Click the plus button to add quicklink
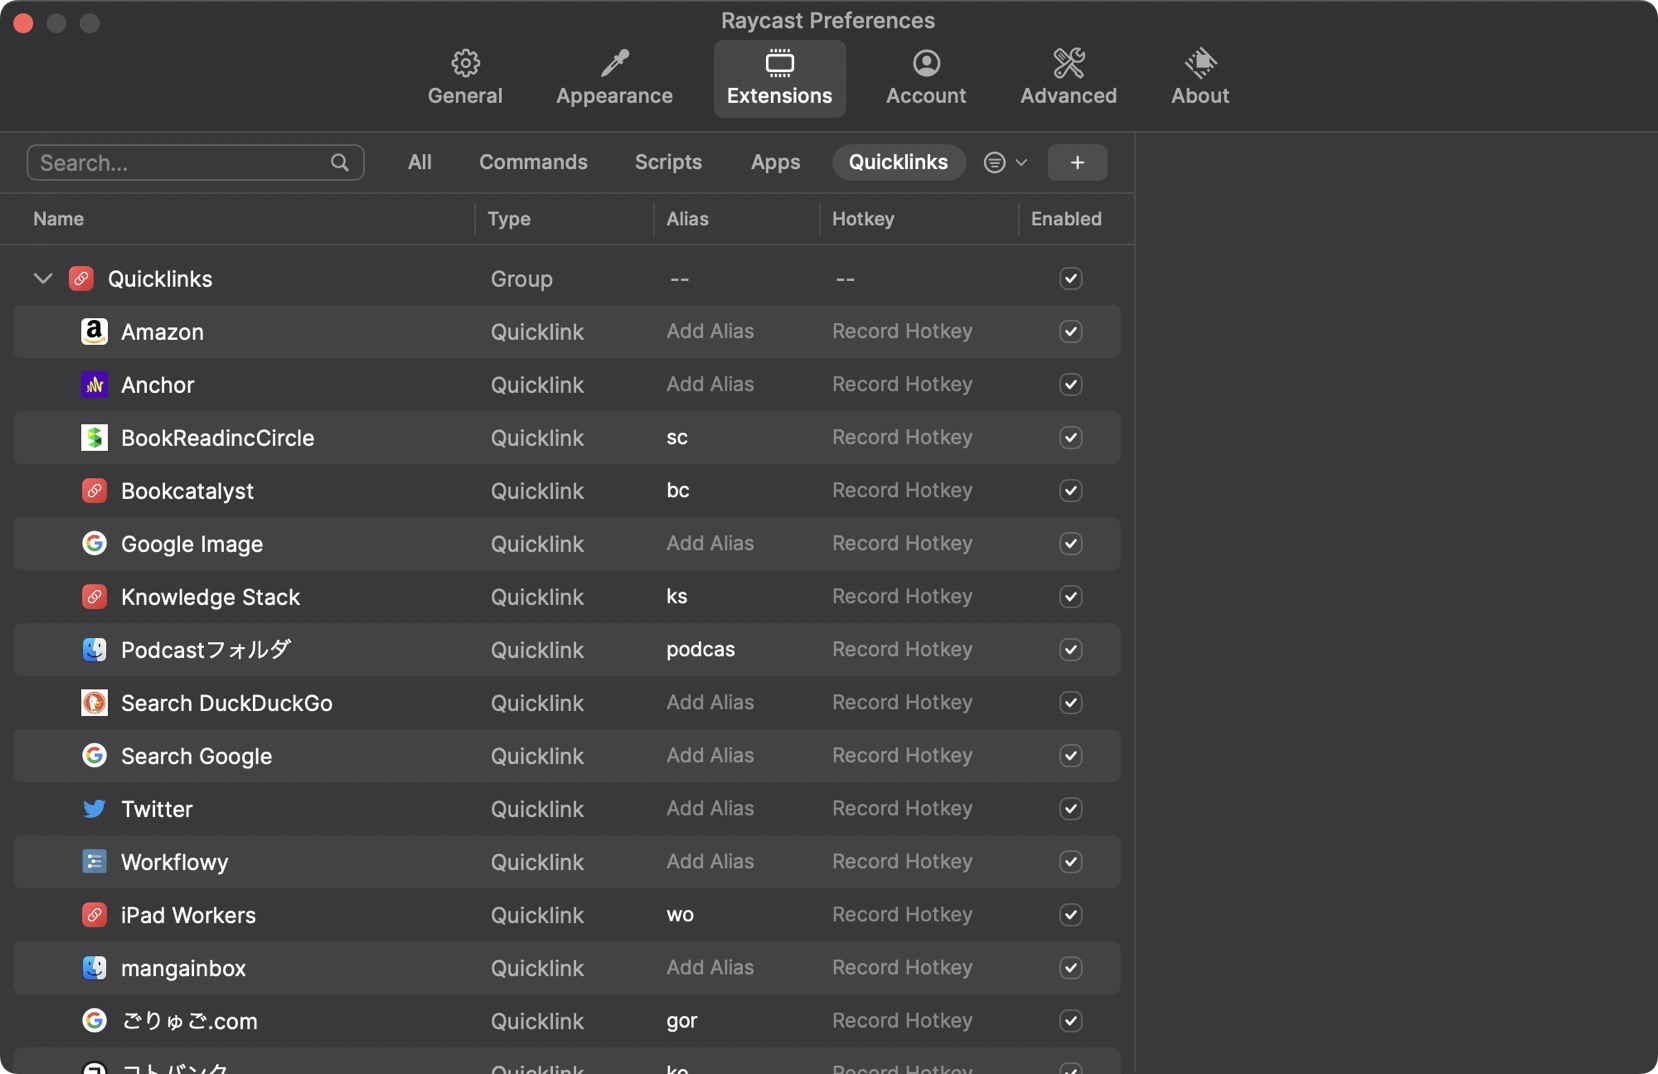 [1077, 163]
